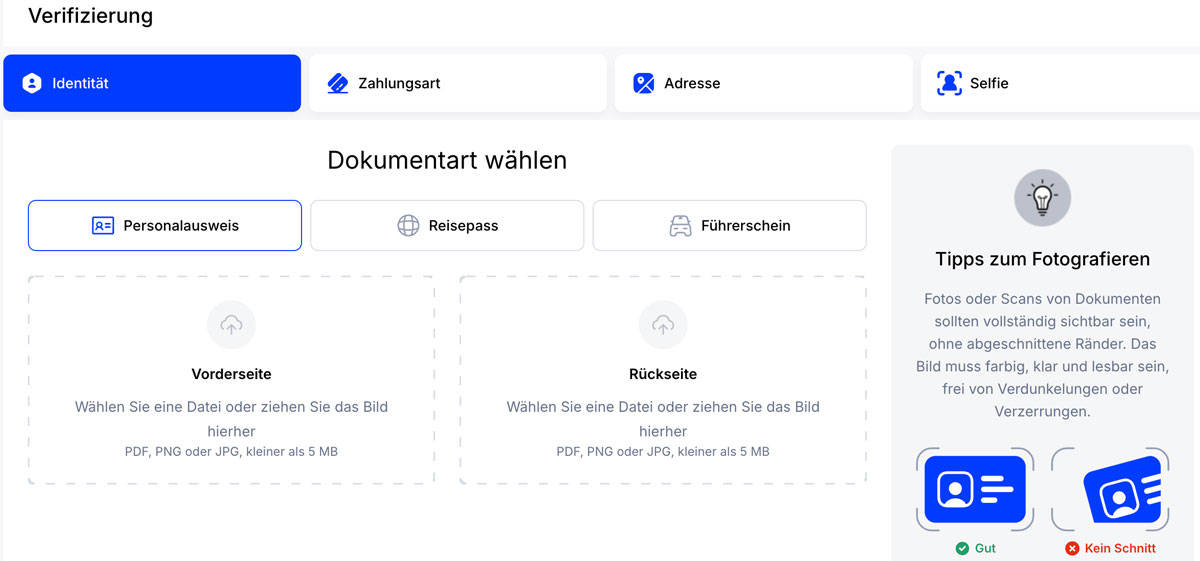Click the Identität shield person icon
Image resolution: width=1200 pixels, height=561 pixels.
tap(32, 83)
